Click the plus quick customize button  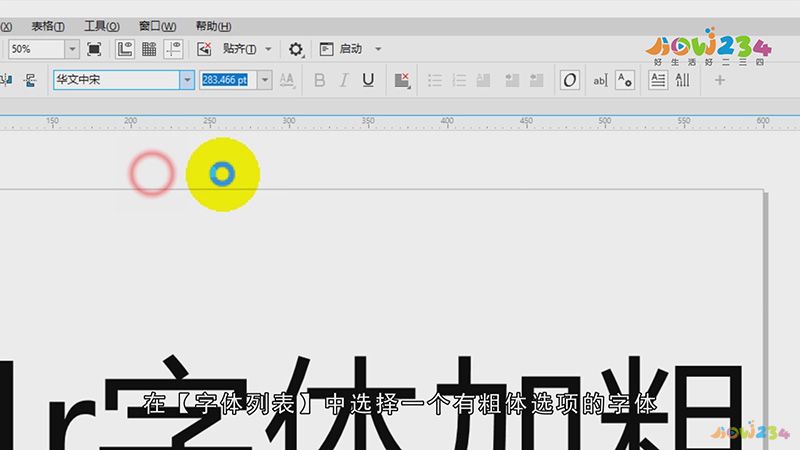click(x=719, y=80)
